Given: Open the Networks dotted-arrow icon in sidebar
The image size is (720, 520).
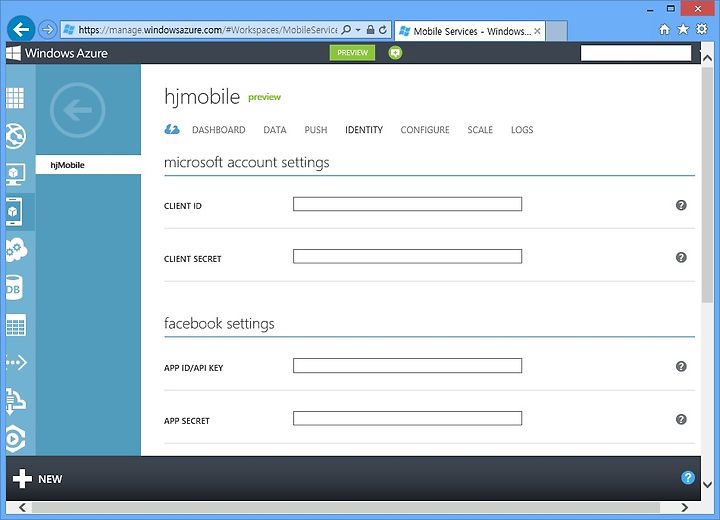Looking at the screenshot, I should (x=17, y=363).
